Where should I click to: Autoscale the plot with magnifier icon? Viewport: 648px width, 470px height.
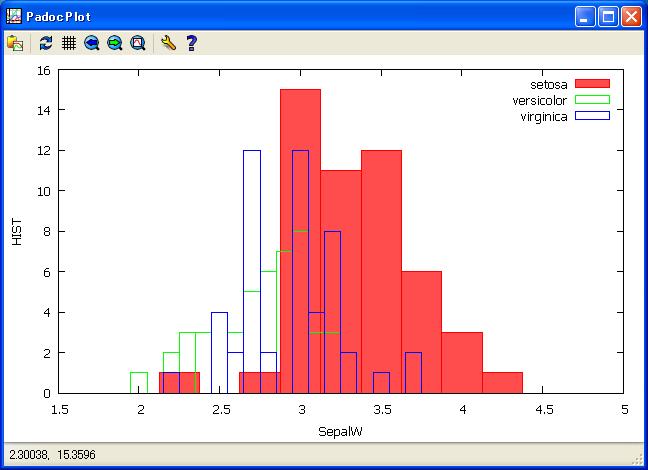138,43
